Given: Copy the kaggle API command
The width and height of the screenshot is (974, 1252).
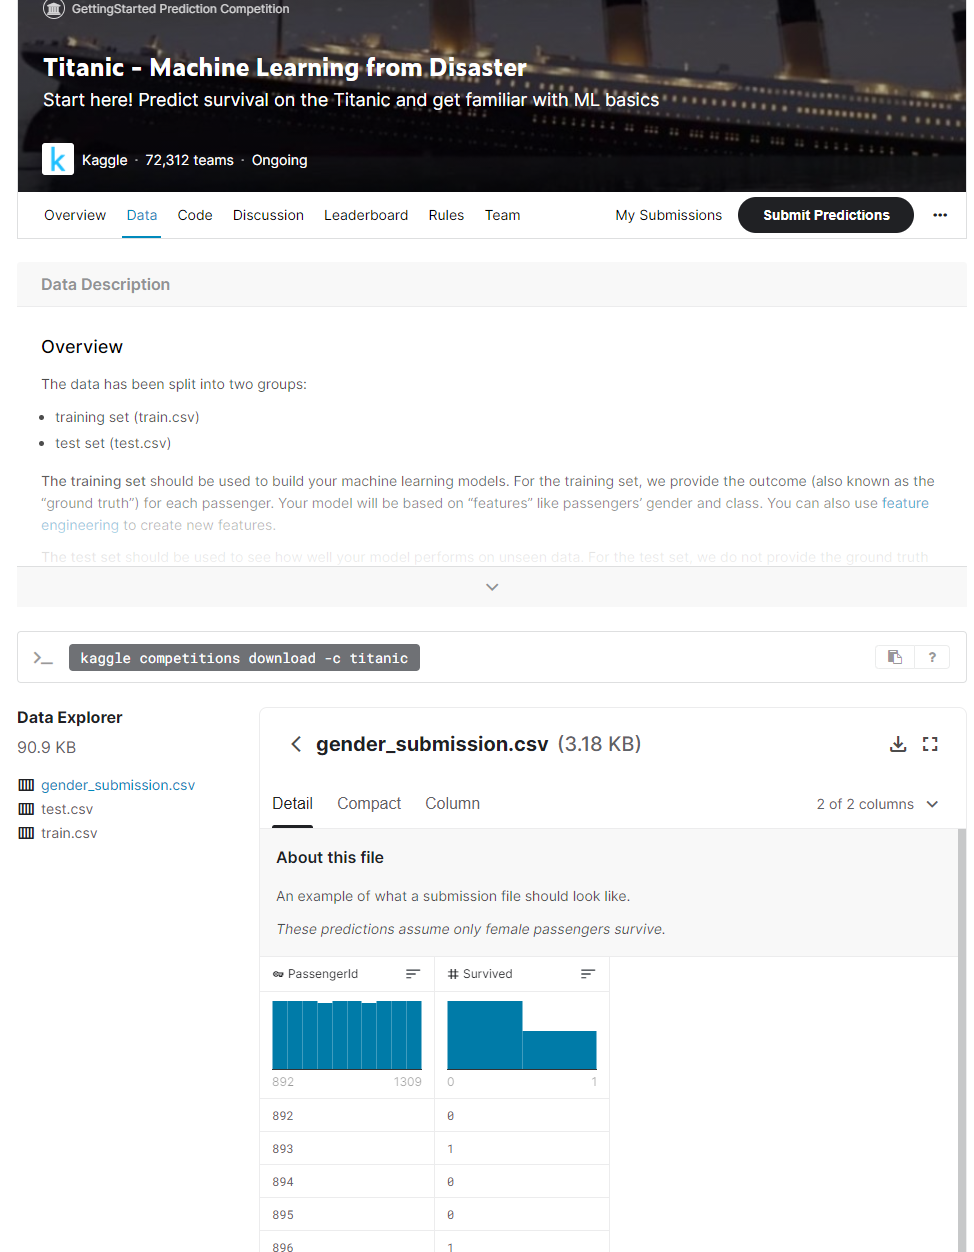Looking at the screenshot, I should (x=895, y=657).
